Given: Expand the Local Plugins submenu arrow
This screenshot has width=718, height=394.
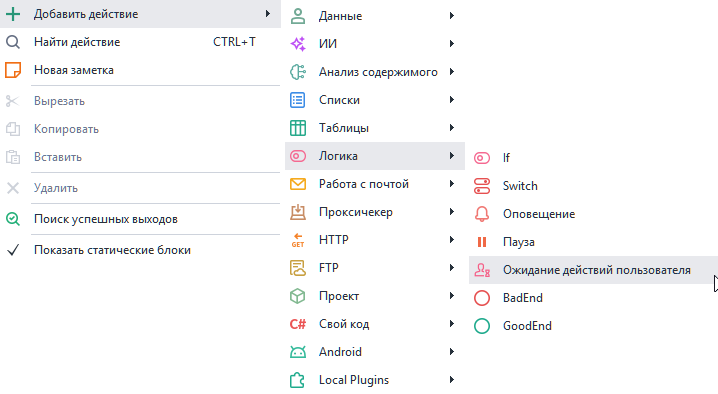Looking at the screenshot, I should point(451,380).
